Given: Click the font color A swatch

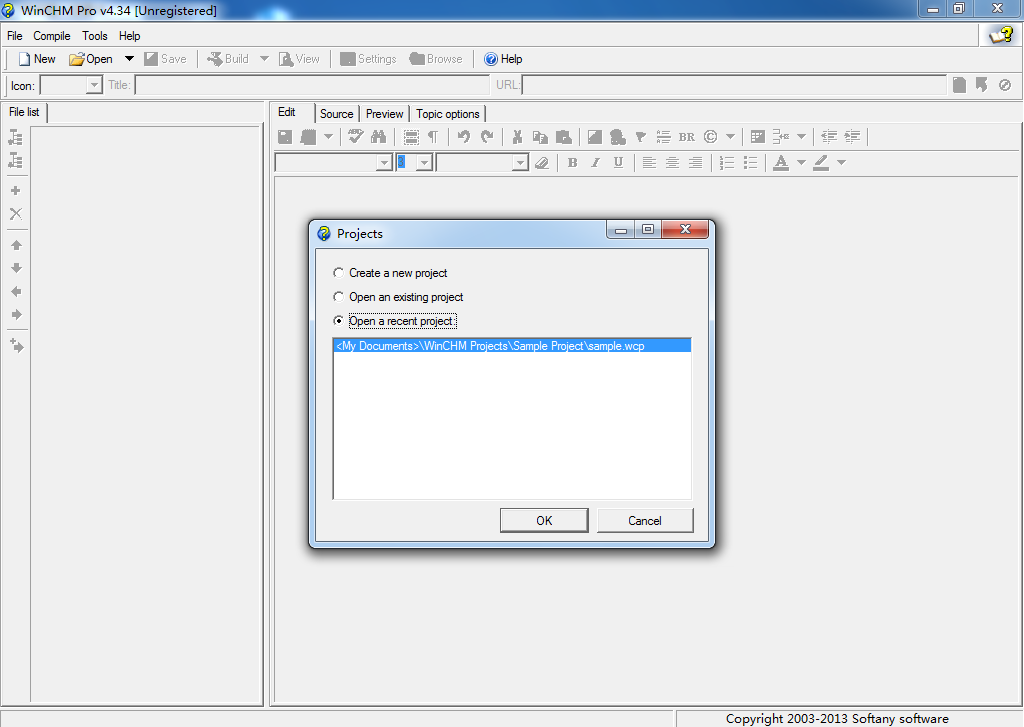Looking at the screenshot, I should [781, 163].
